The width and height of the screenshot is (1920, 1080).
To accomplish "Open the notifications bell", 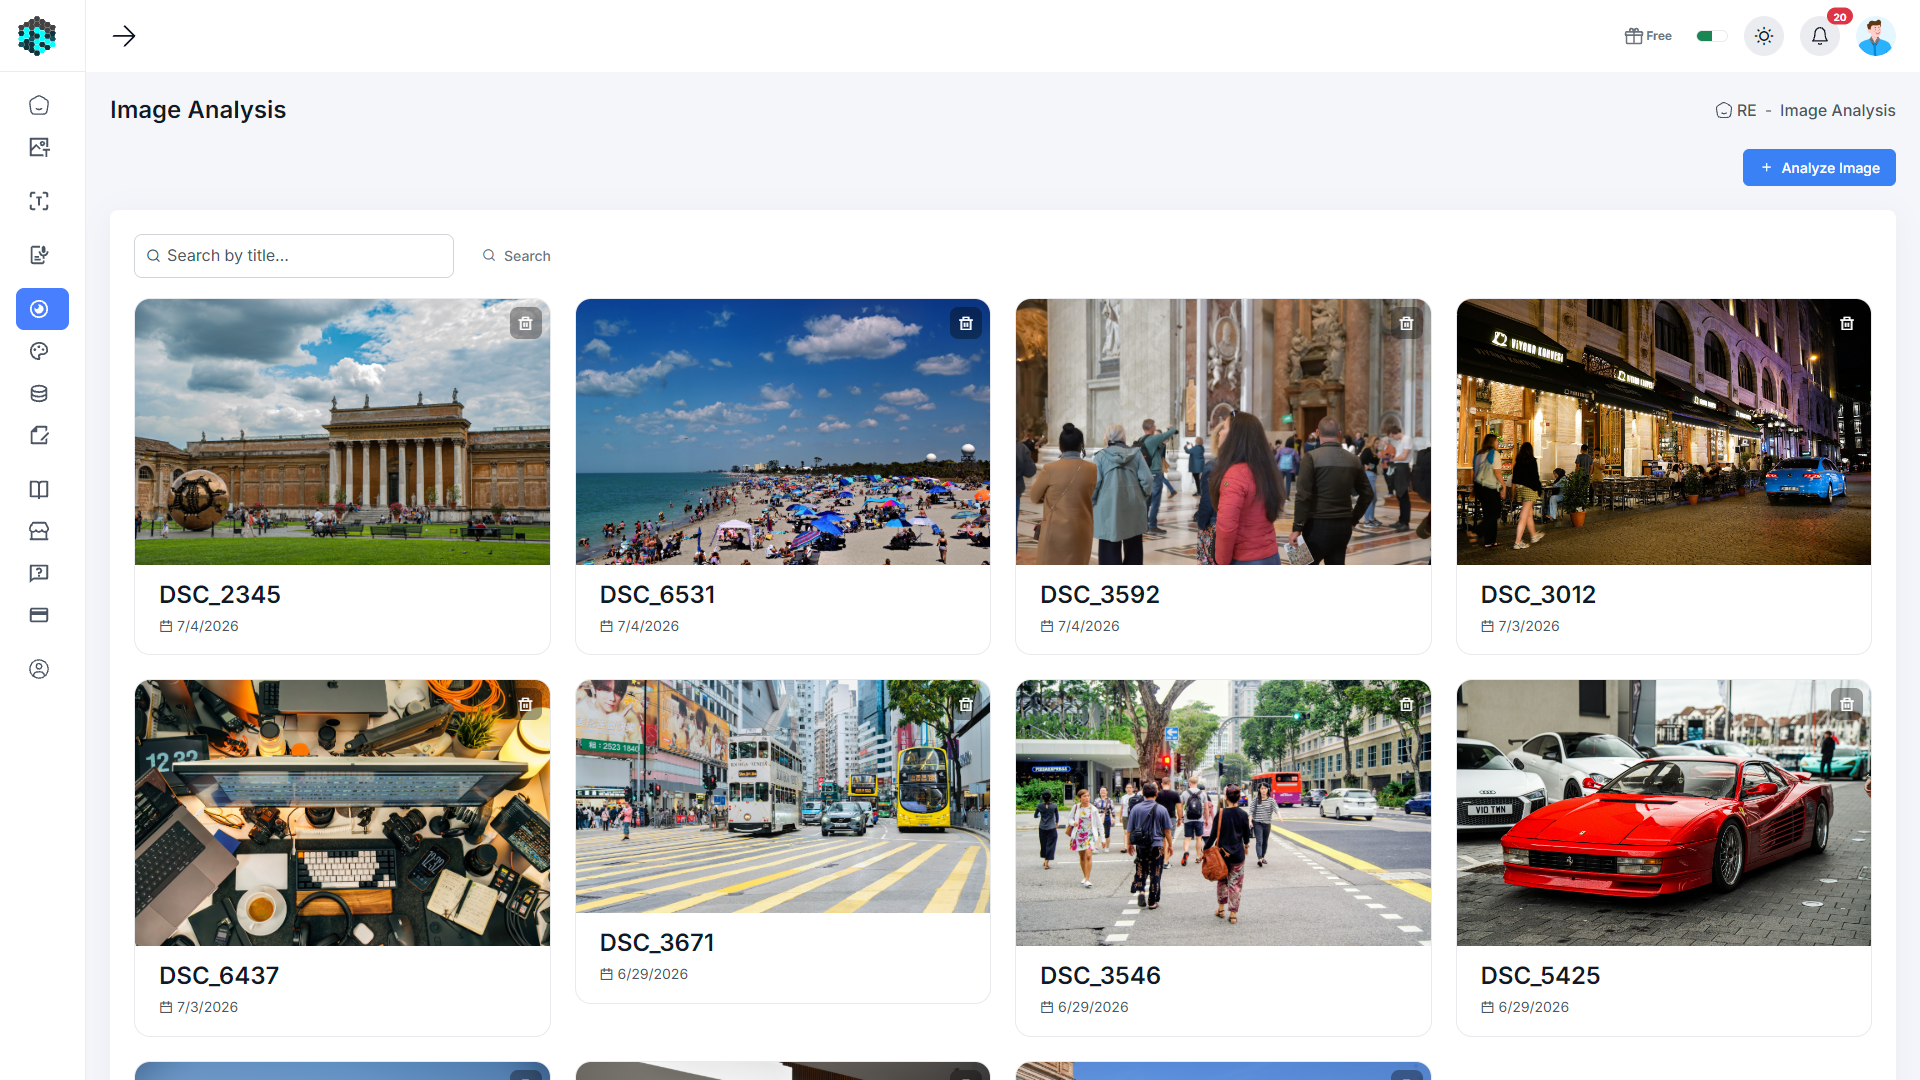I will point(1820,36).
